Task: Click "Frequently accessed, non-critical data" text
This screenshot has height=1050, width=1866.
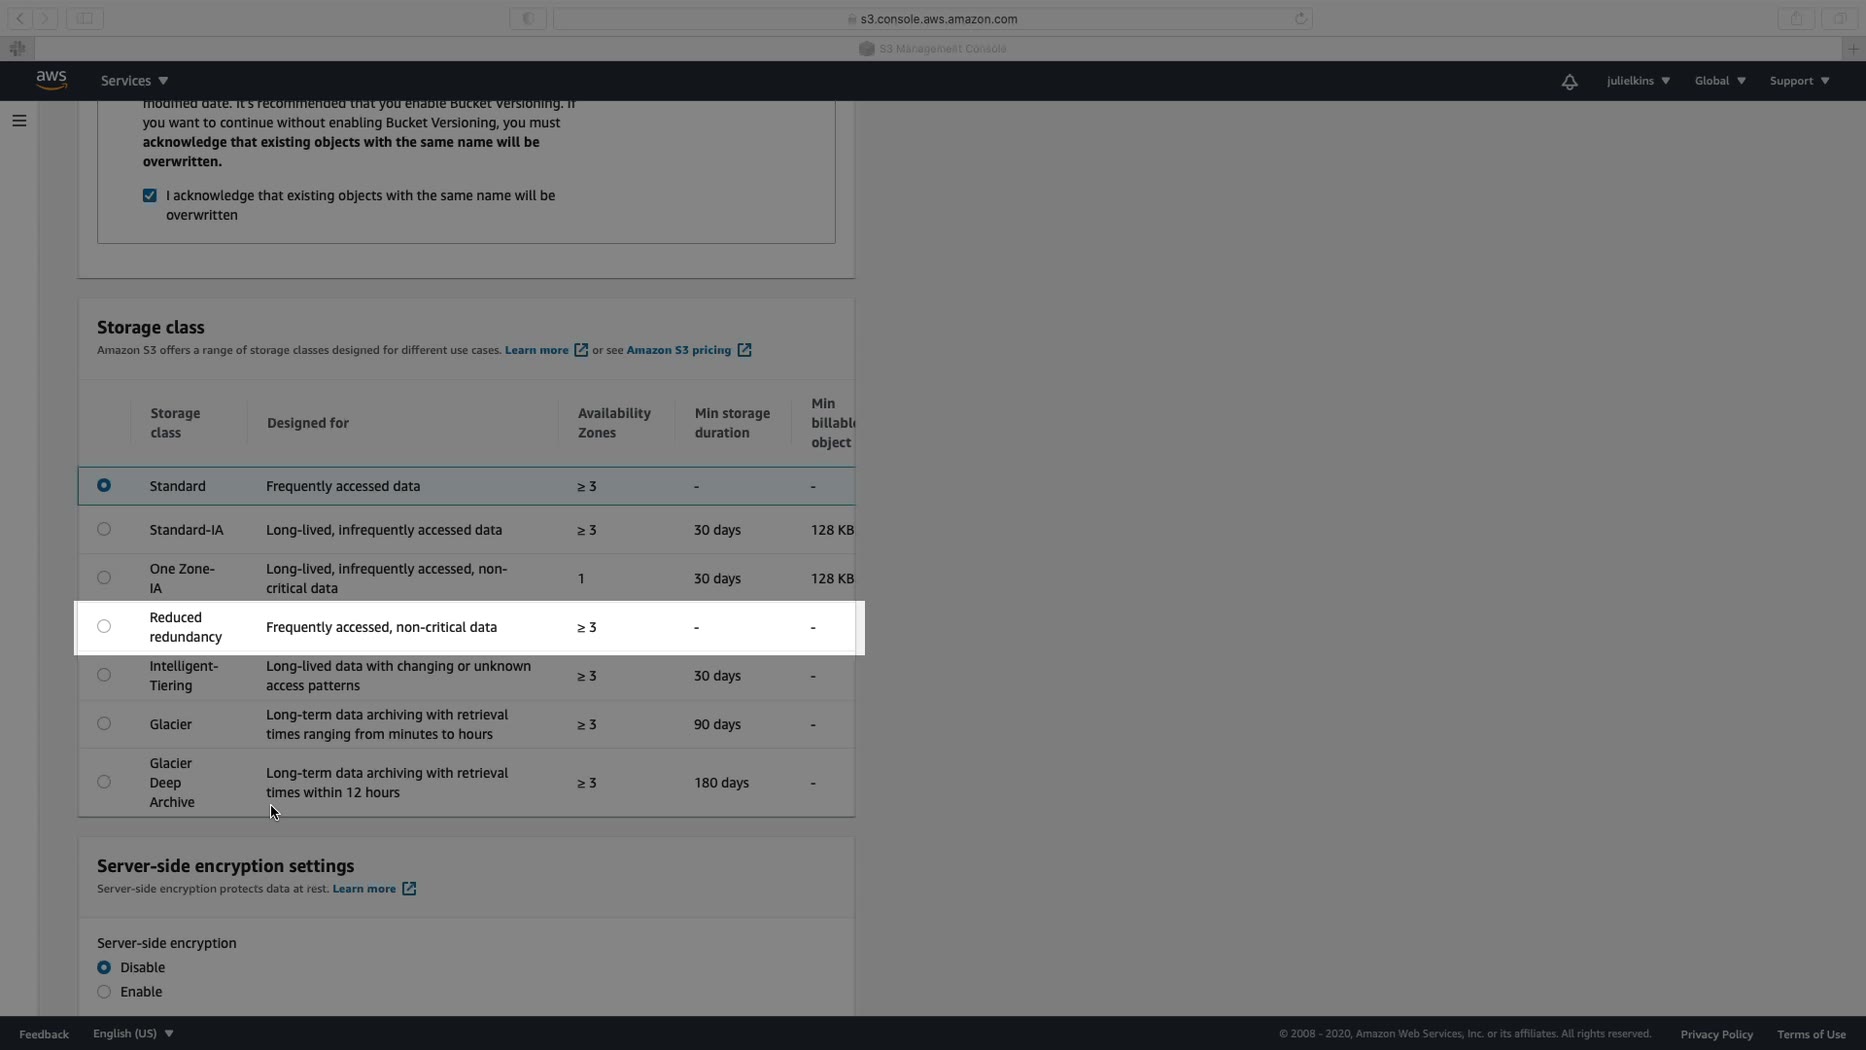Action: click(x=381, y=627)
